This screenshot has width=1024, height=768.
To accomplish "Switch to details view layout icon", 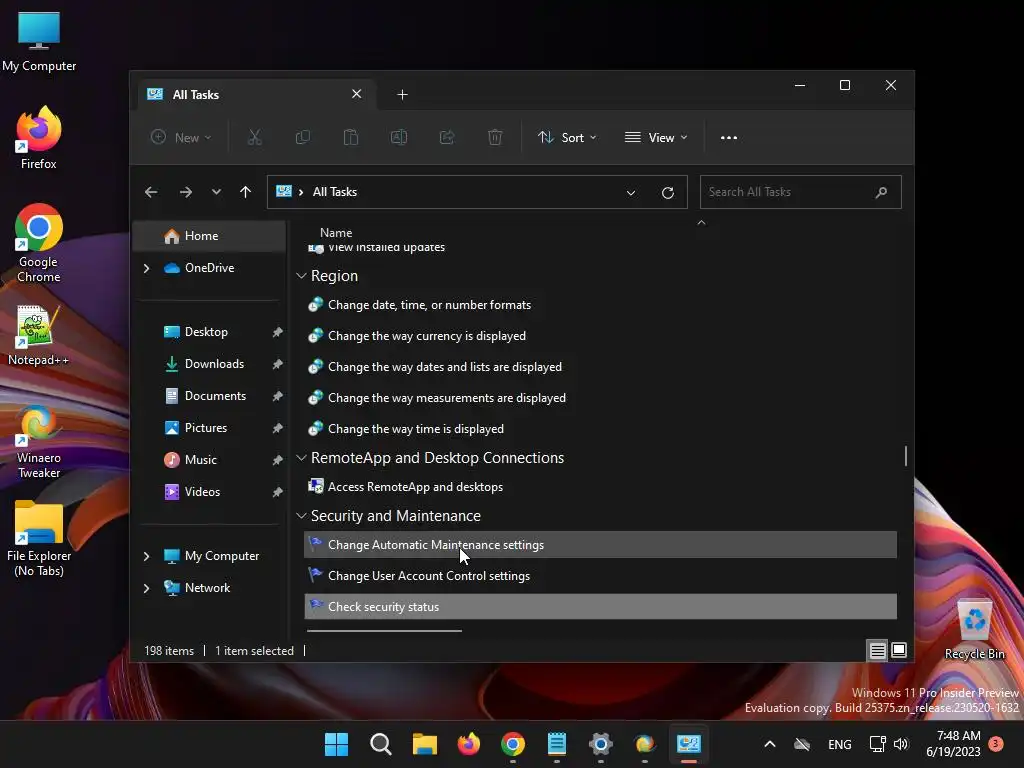I will pos(877,650).
